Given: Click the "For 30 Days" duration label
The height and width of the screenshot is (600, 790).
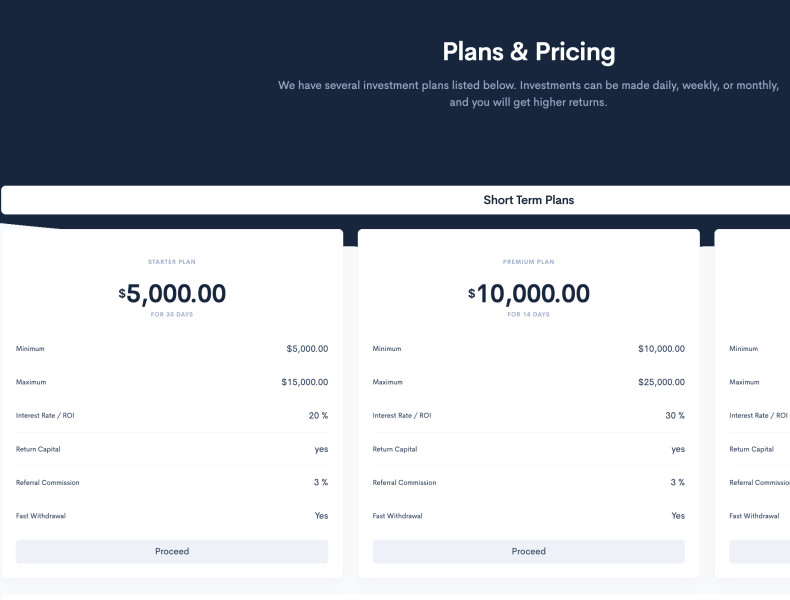Looking at the screenshot, I should [x=172, y=315].
